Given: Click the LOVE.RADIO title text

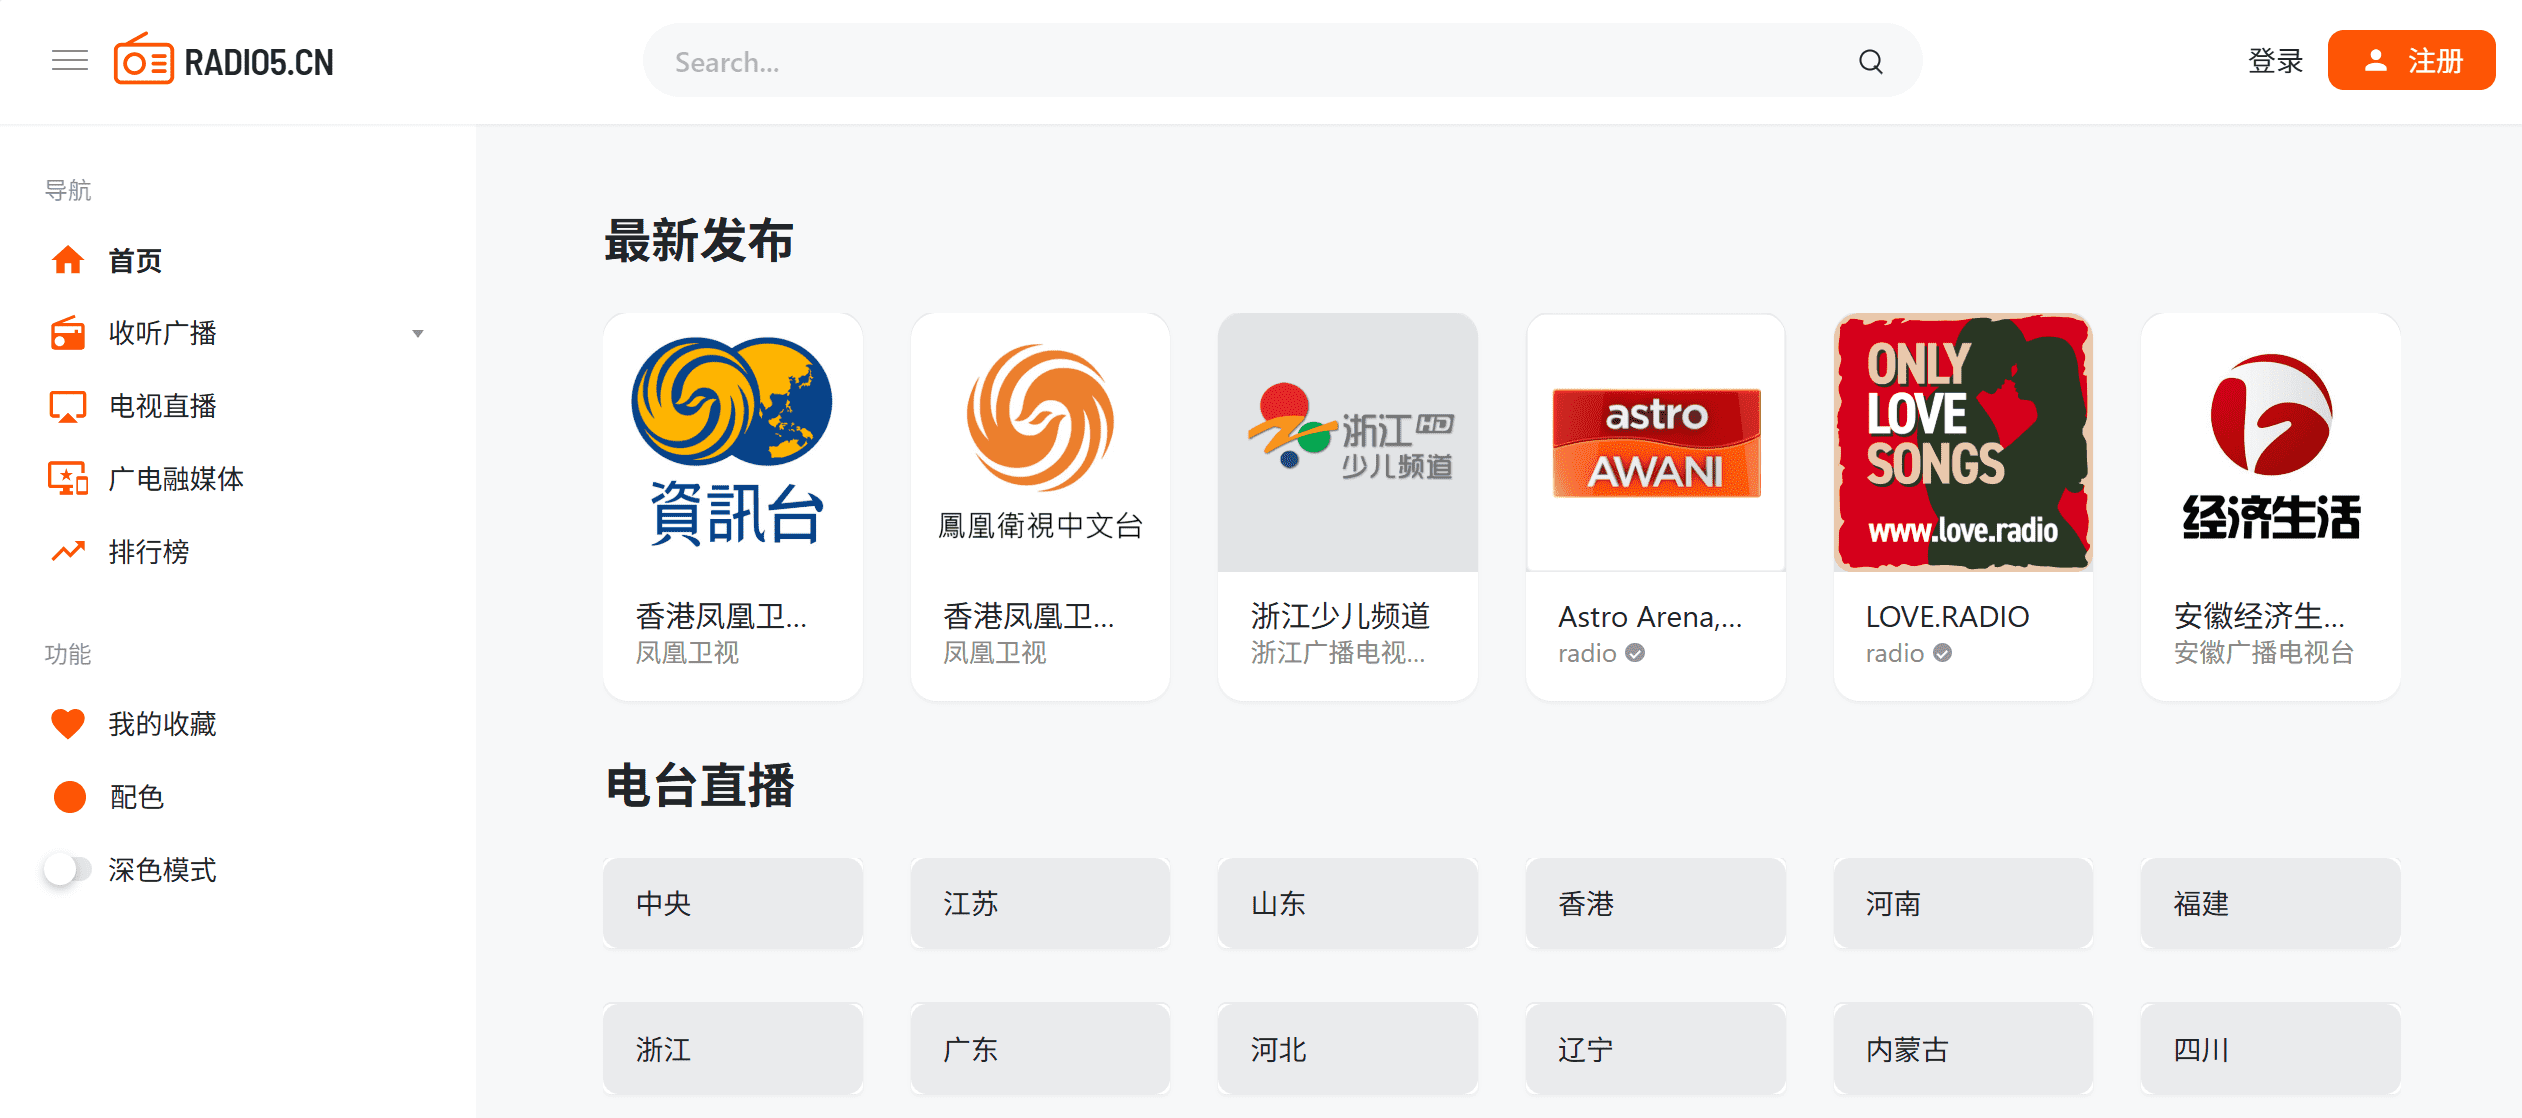Looking at the screenshot, I should tap(1948, 617).
